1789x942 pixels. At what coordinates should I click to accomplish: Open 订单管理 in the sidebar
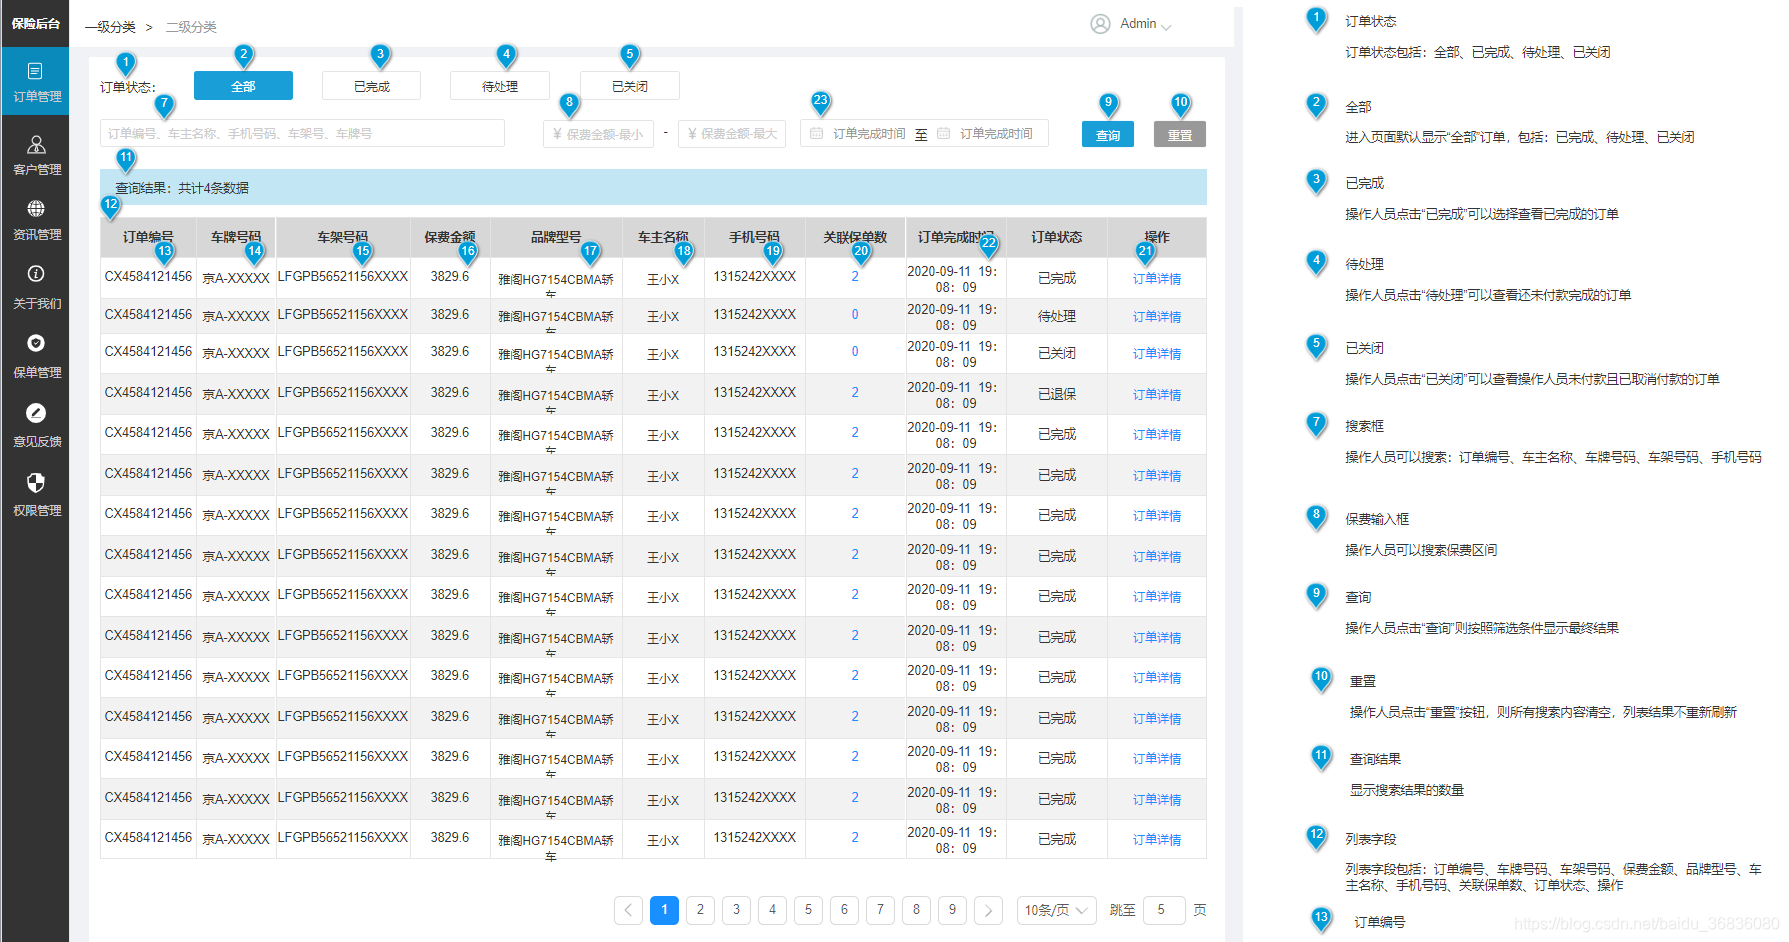coord(36,82)
